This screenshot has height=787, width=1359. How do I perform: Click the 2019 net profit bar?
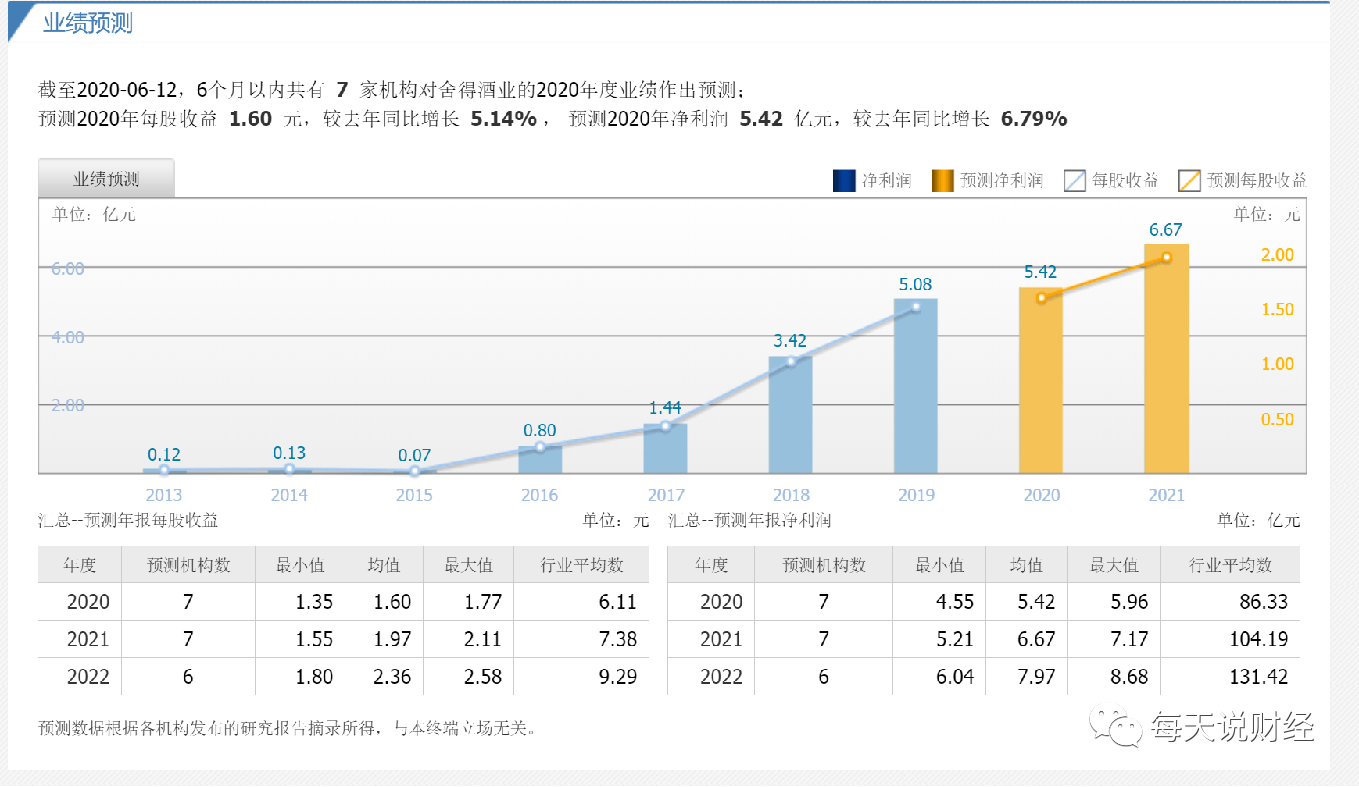tap(916, 386)
